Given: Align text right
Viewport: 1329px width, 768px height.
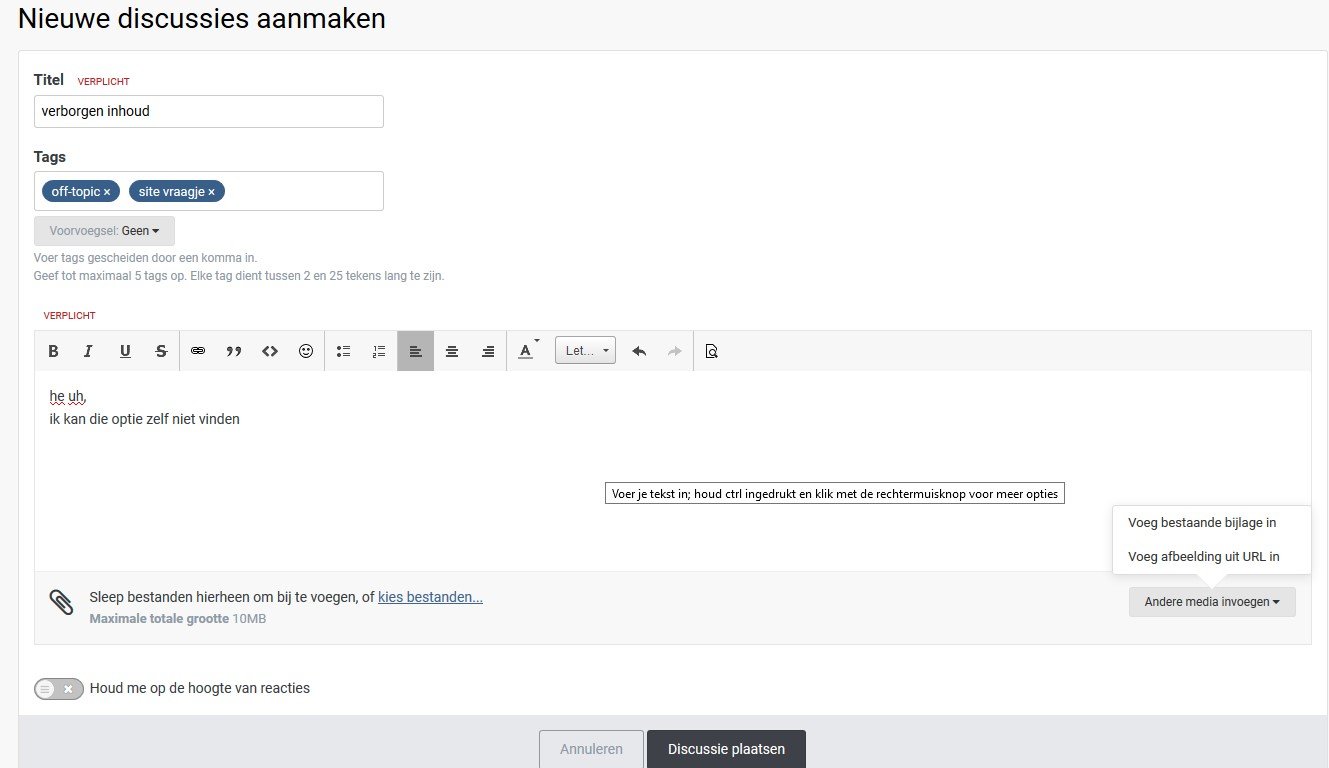Looking at the screenshot, I should [488, 351].
